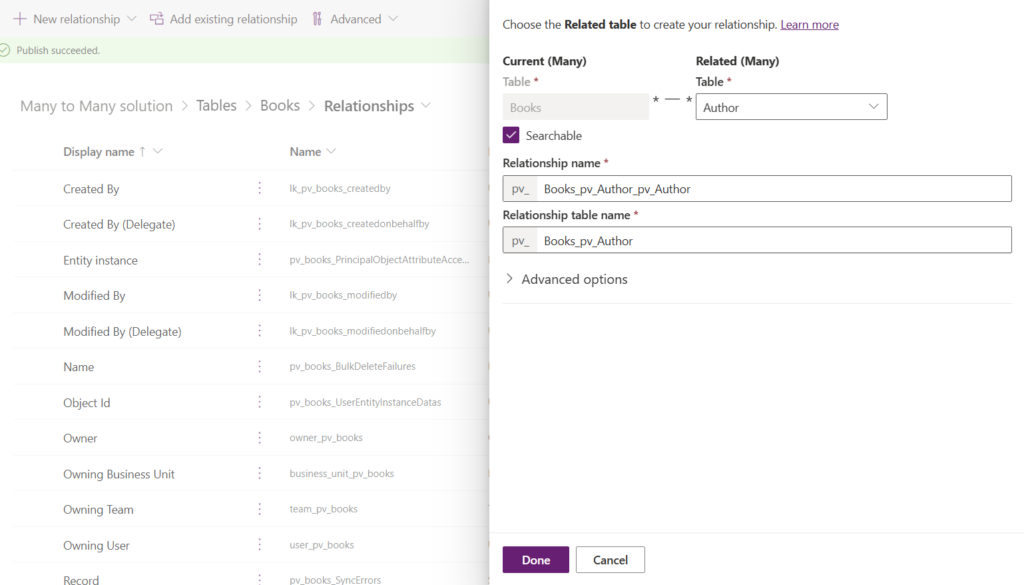
Task: Select the Entity instance relationship
Action: [100, 260]
